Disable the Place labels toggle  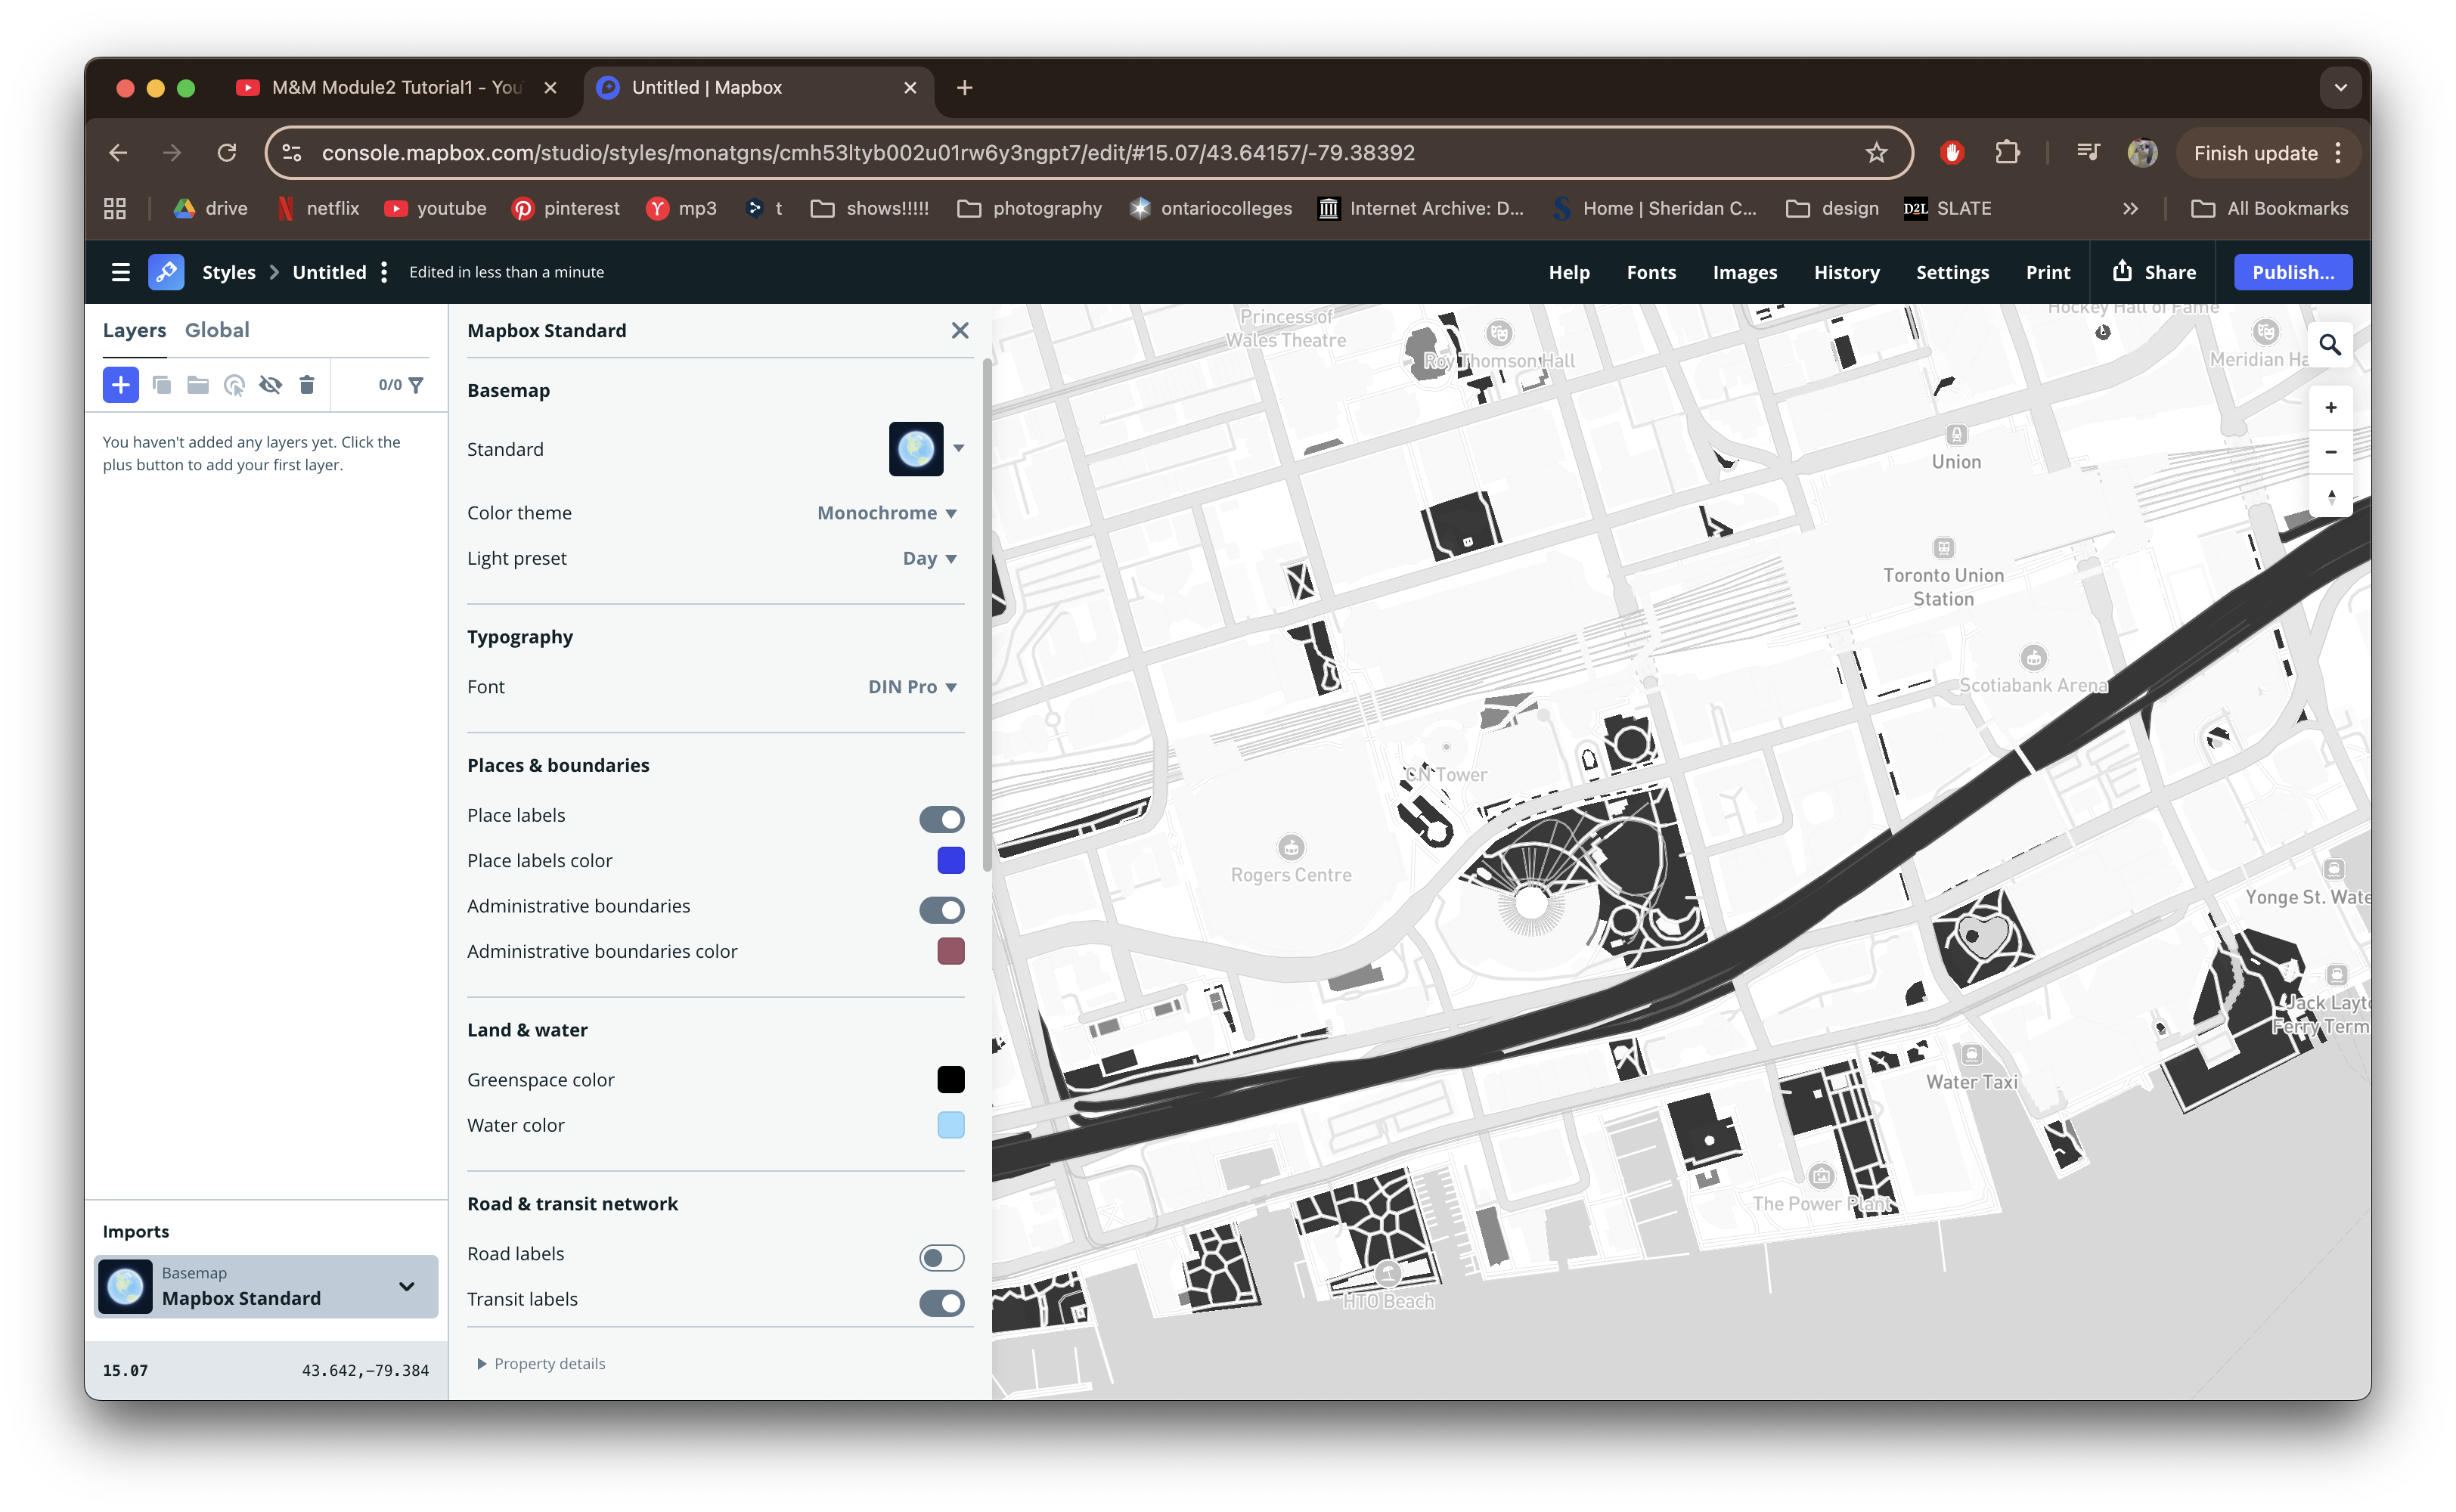tap(941, 819)
